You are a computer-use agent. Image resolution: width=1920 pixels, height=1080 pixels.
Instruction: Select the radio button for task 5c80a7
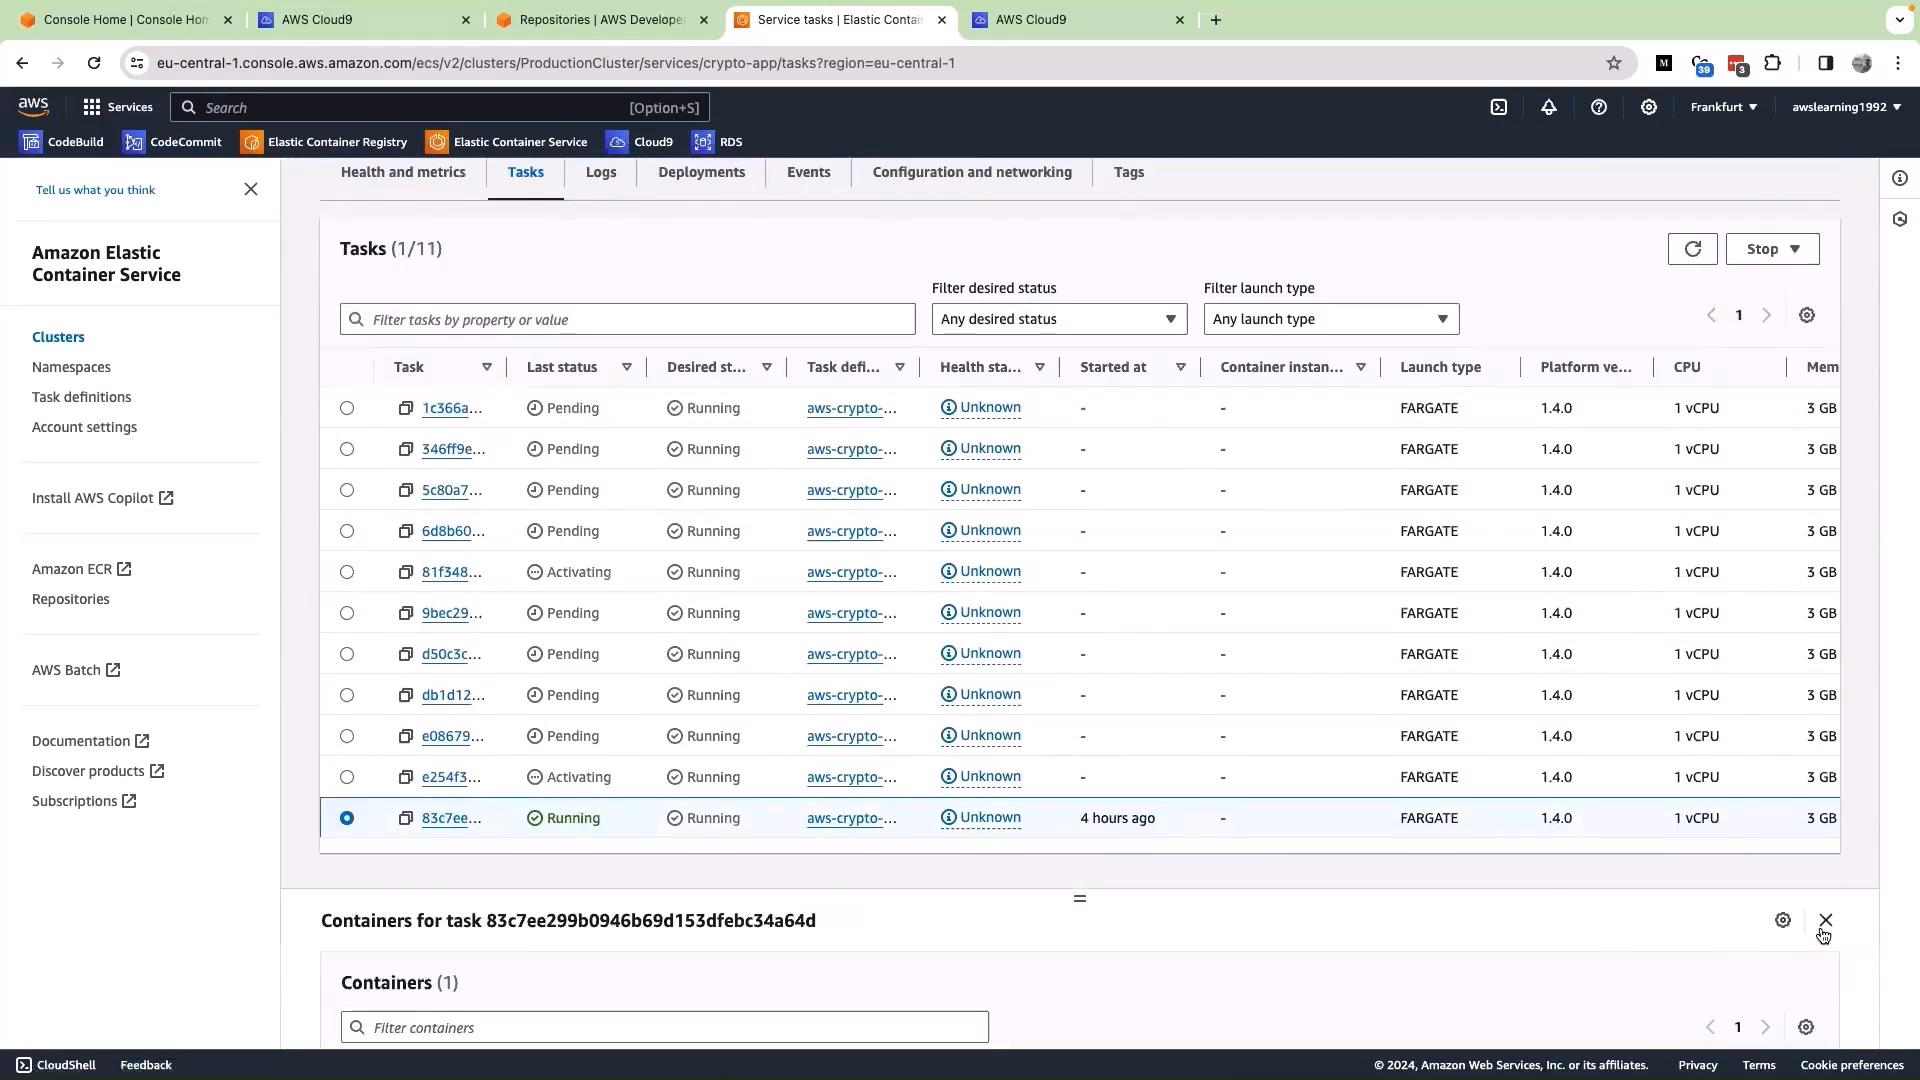click(347, 490)
